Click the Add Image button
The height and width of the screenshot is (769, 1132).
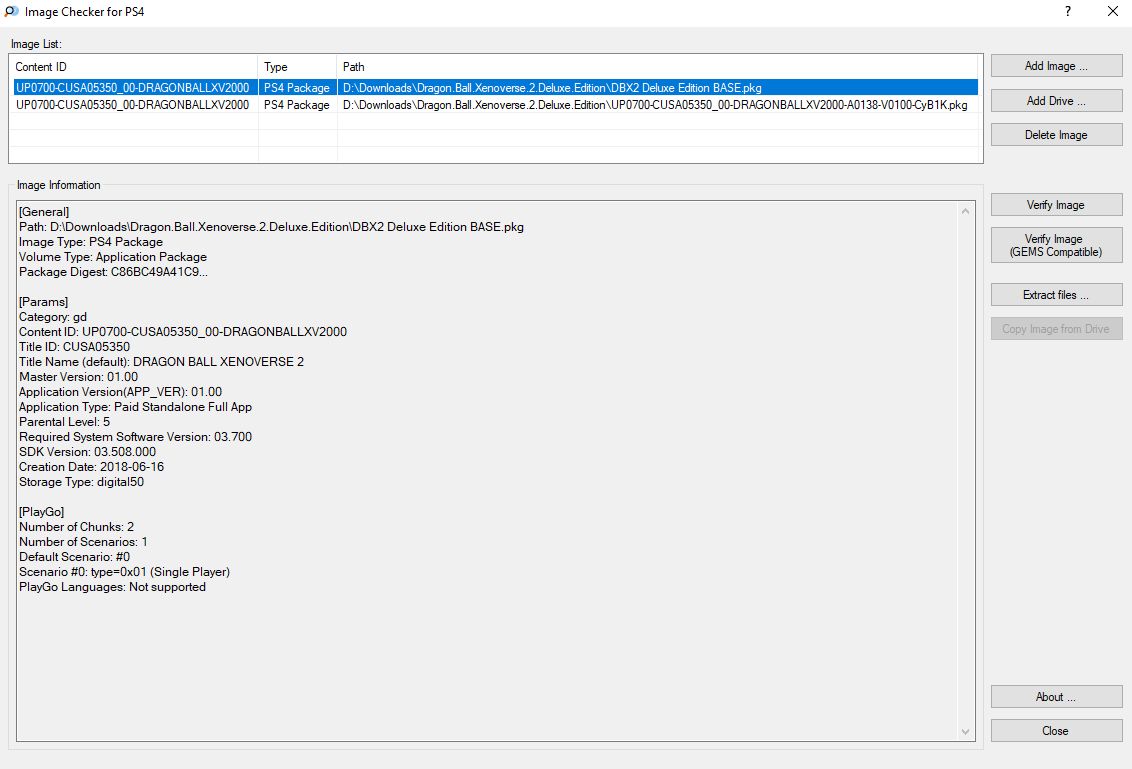point(1056,66)
